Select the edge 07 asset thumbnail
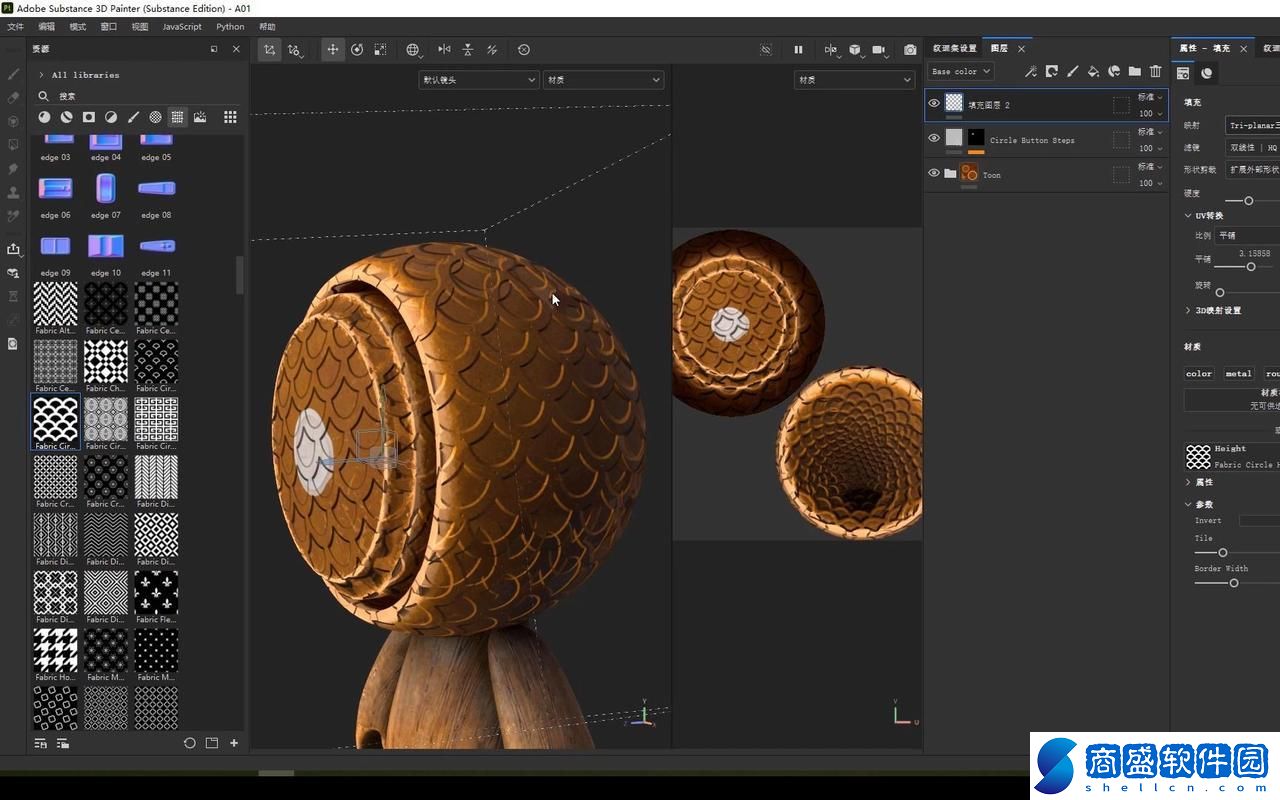1280x800 pixels. click(x=106, y=187)
